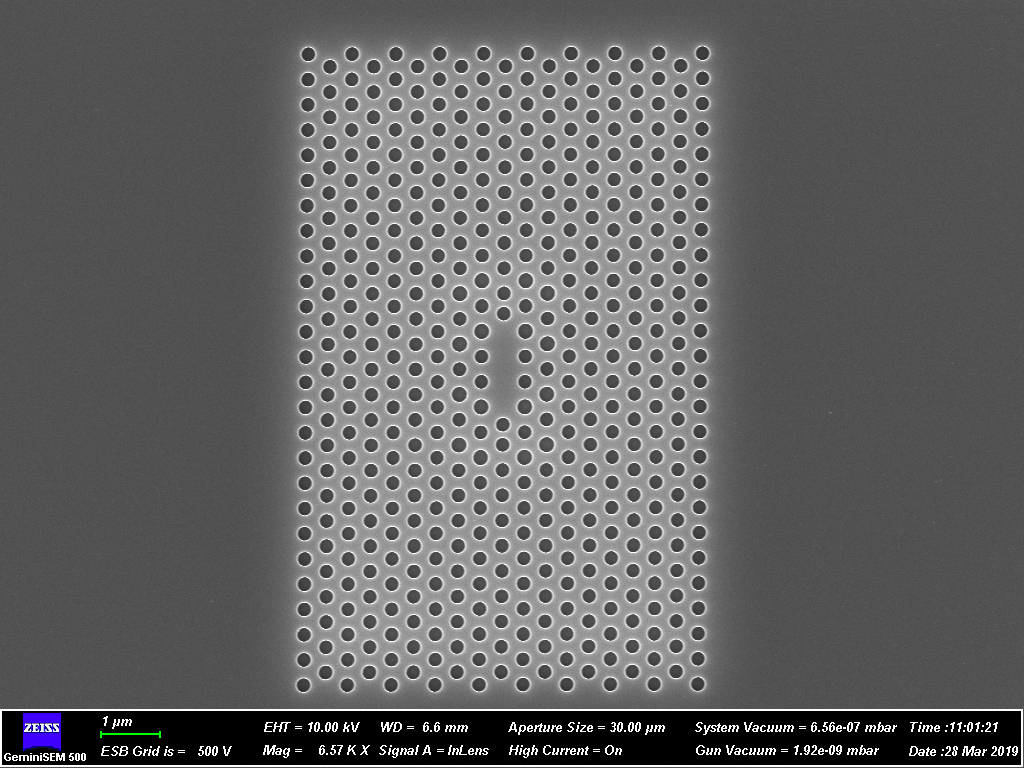The width and height of the screenshot is (1024, 768).
Task: Select the Aperture Size = 30.00 µm readout
Action: [x=586, y=727]
